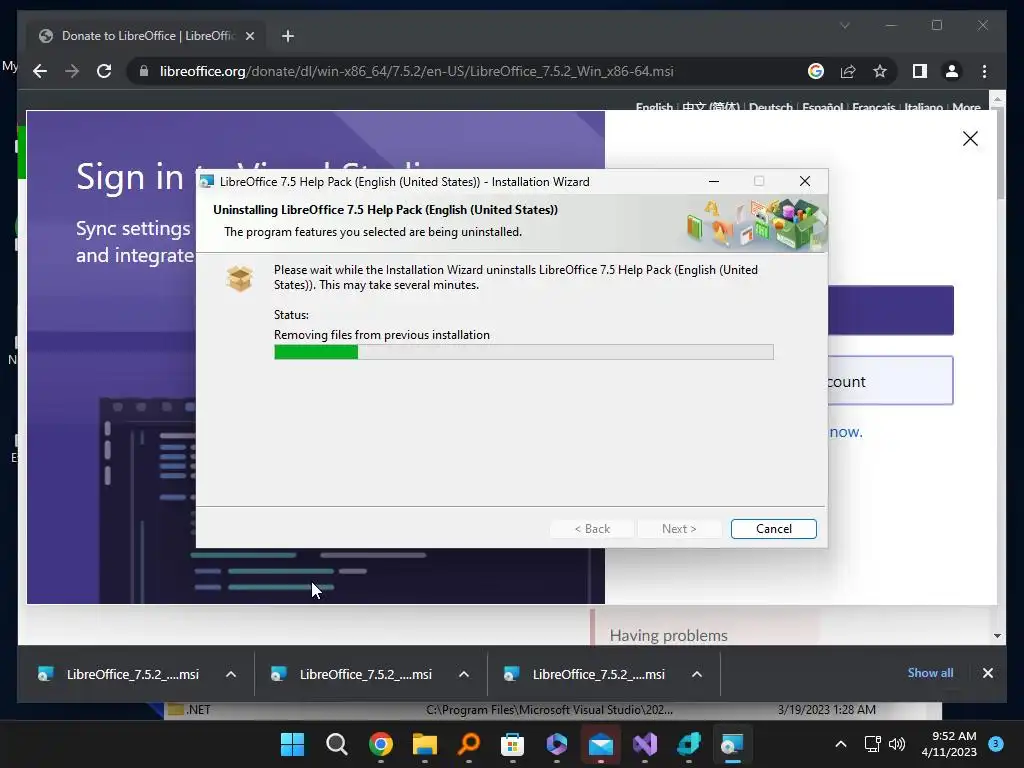
Task: Minimize the Installation Wizard window
Action: 714,181
